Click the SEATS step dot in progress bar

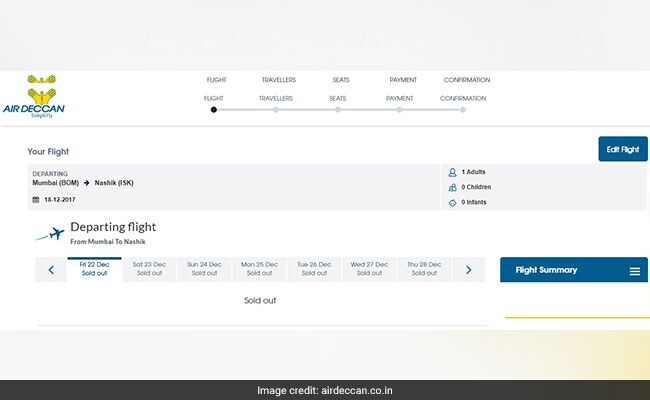click(338, 110)
